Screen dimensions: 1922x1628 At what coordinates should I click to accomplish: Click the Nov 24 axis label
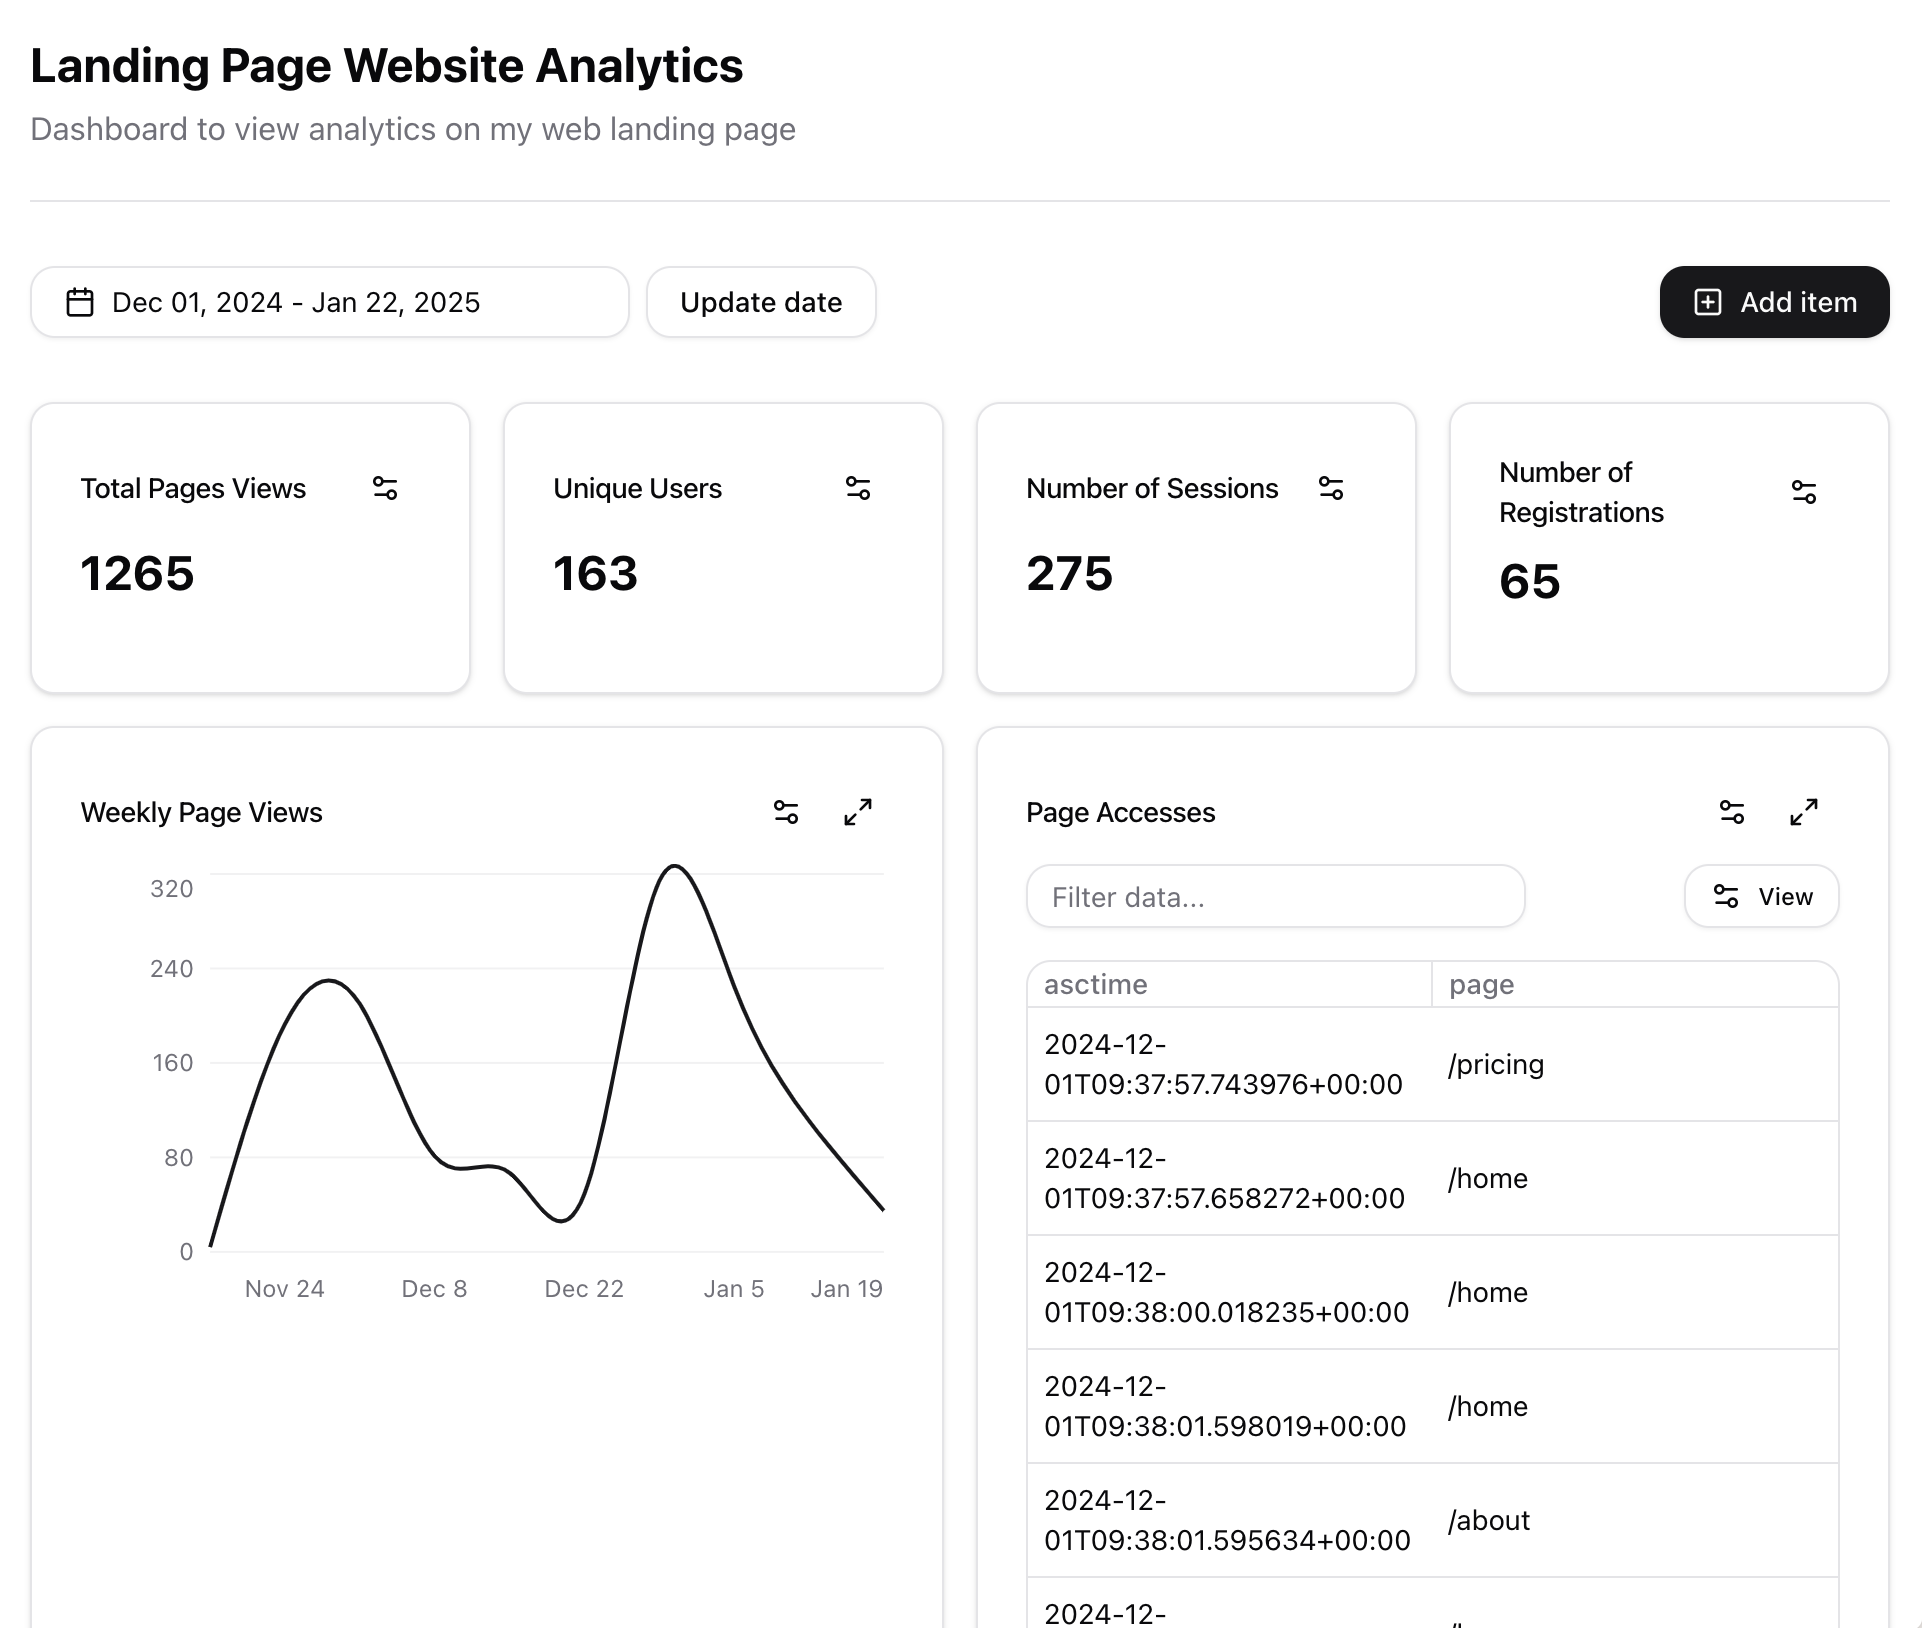(284, 1289)
